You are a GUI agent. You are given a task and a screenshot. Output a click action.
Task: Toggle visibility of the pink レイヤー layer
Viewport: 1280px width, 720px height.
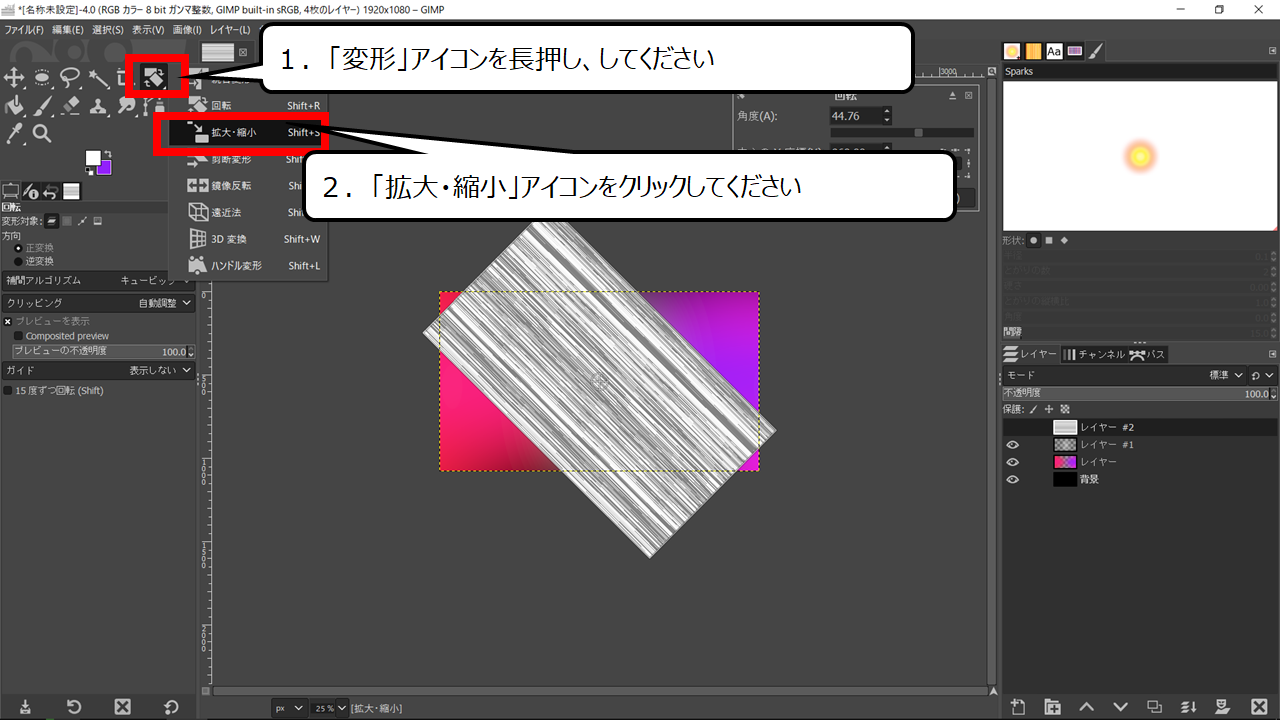click(1012, 462)
